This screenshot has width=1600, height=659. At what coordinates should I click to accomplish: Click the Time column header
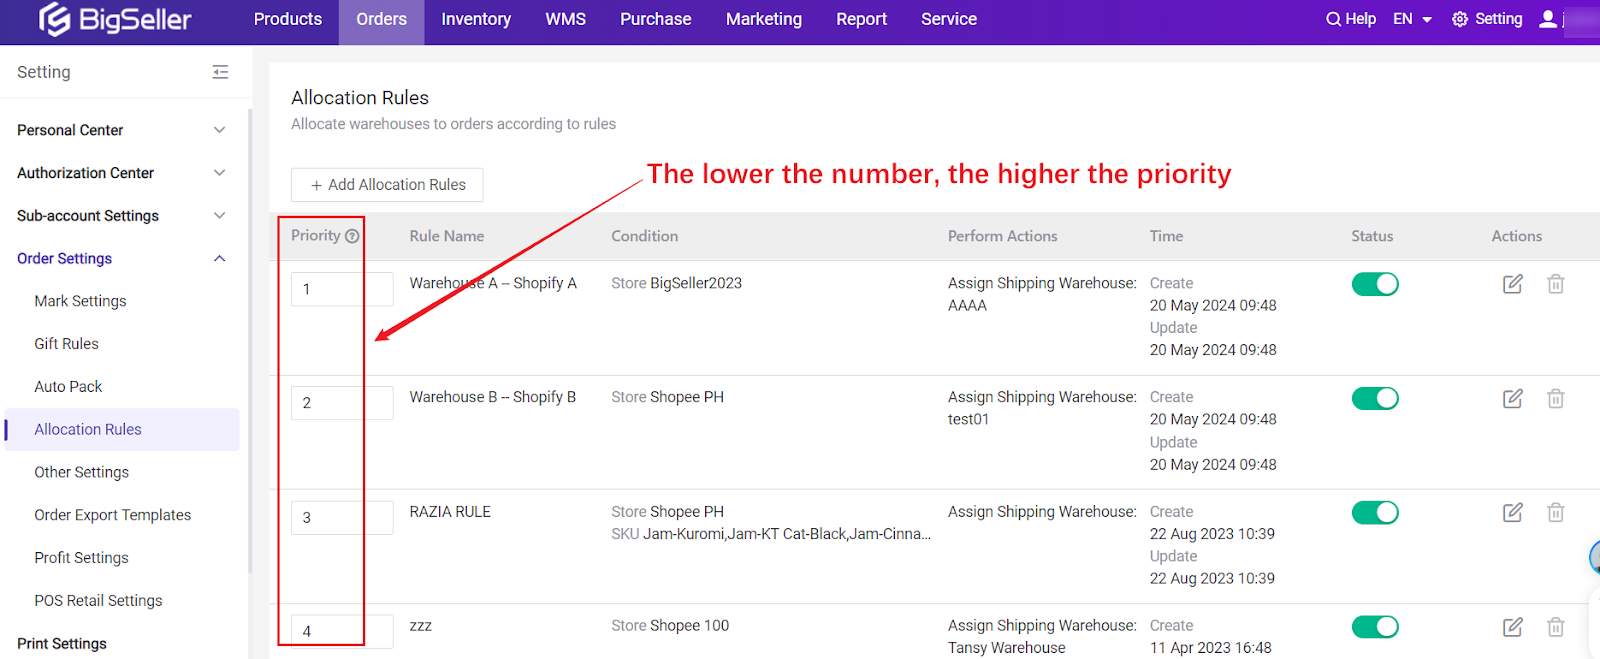[1166, 236]
